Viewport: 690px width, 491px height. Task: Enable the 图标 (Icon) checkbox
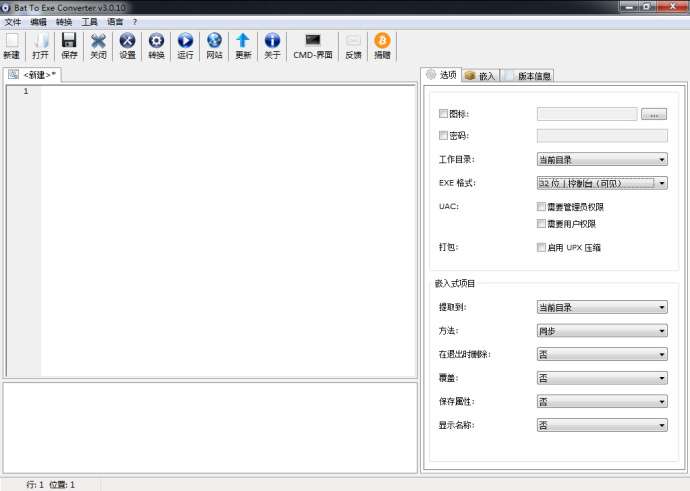443,114
